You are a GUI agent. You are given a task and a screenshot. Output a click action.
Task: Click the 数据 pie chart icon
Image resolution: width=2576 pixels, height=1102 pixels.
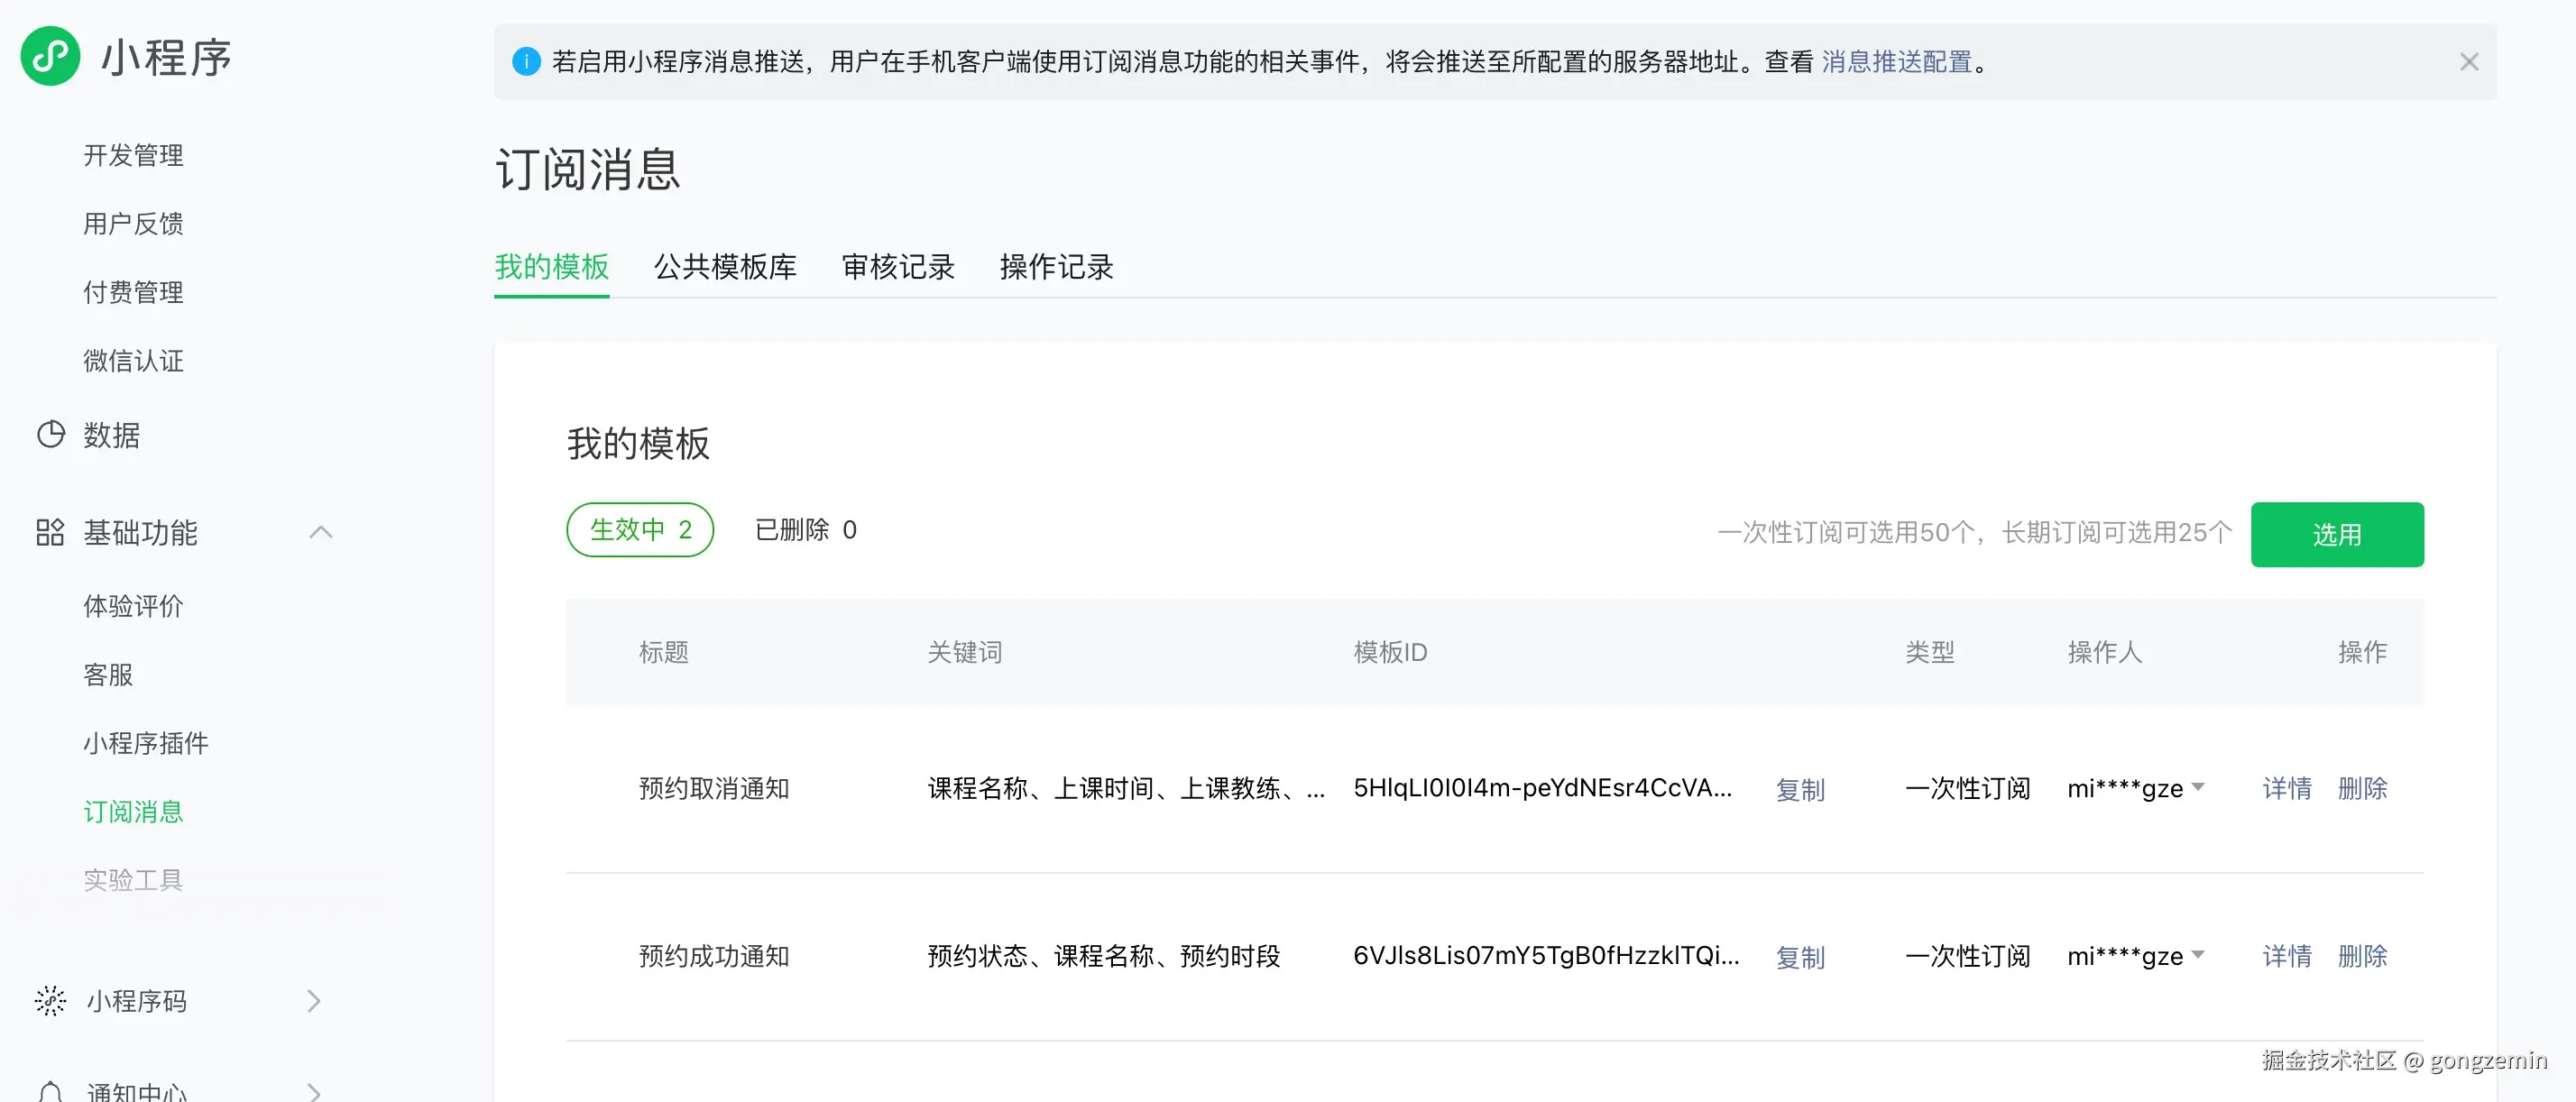(50, 435)
